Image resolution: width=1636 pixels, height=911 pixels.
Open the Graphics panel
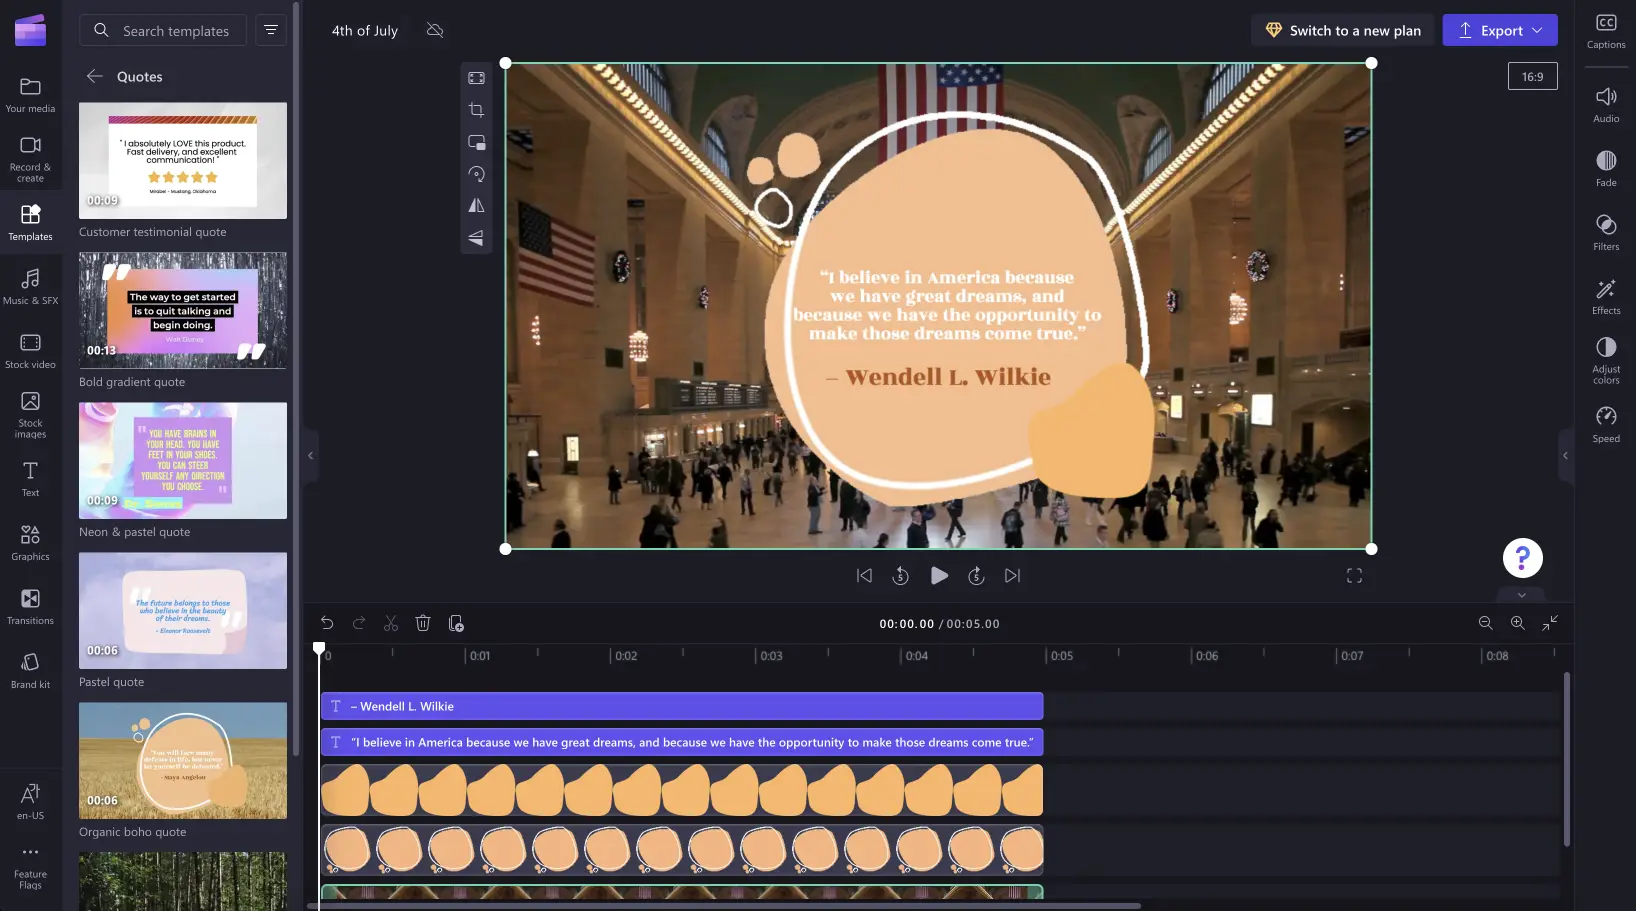tap(30, 543)
